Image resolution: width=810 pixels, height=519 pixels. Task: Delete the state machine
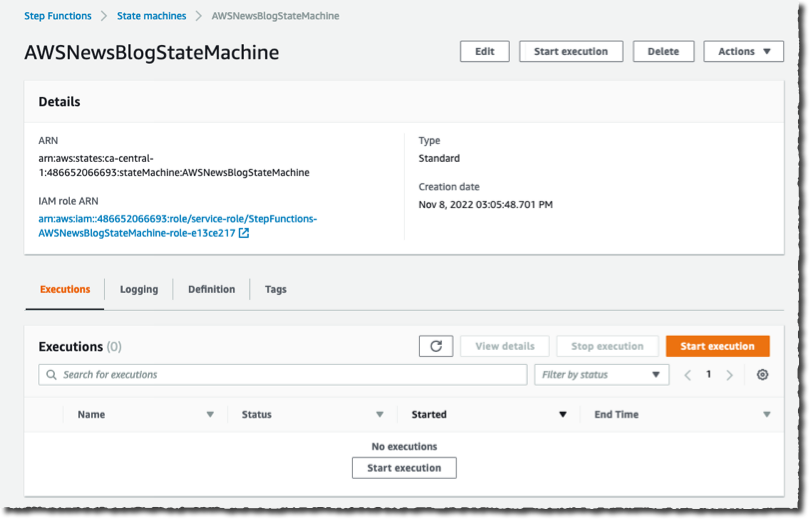point(663,52)
